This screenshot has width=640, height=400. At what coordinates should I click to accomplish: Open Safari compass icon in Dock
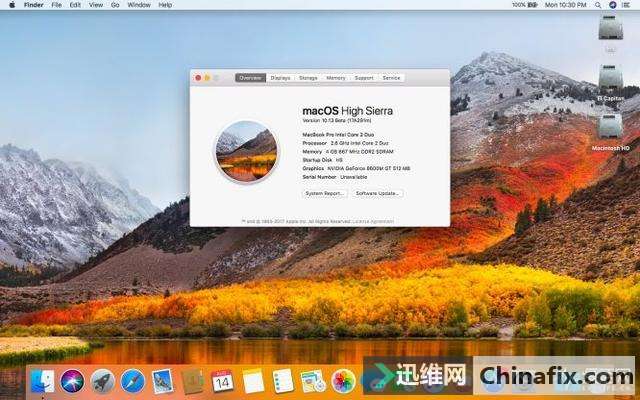132,381
